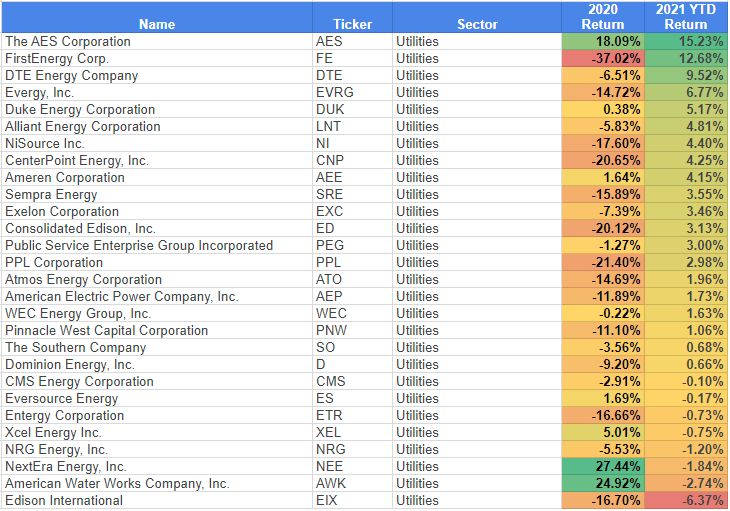The width and height of the screenshot is (730, 511).
Task: Click the 2021 YTD Return header
Action: [686, 17]
